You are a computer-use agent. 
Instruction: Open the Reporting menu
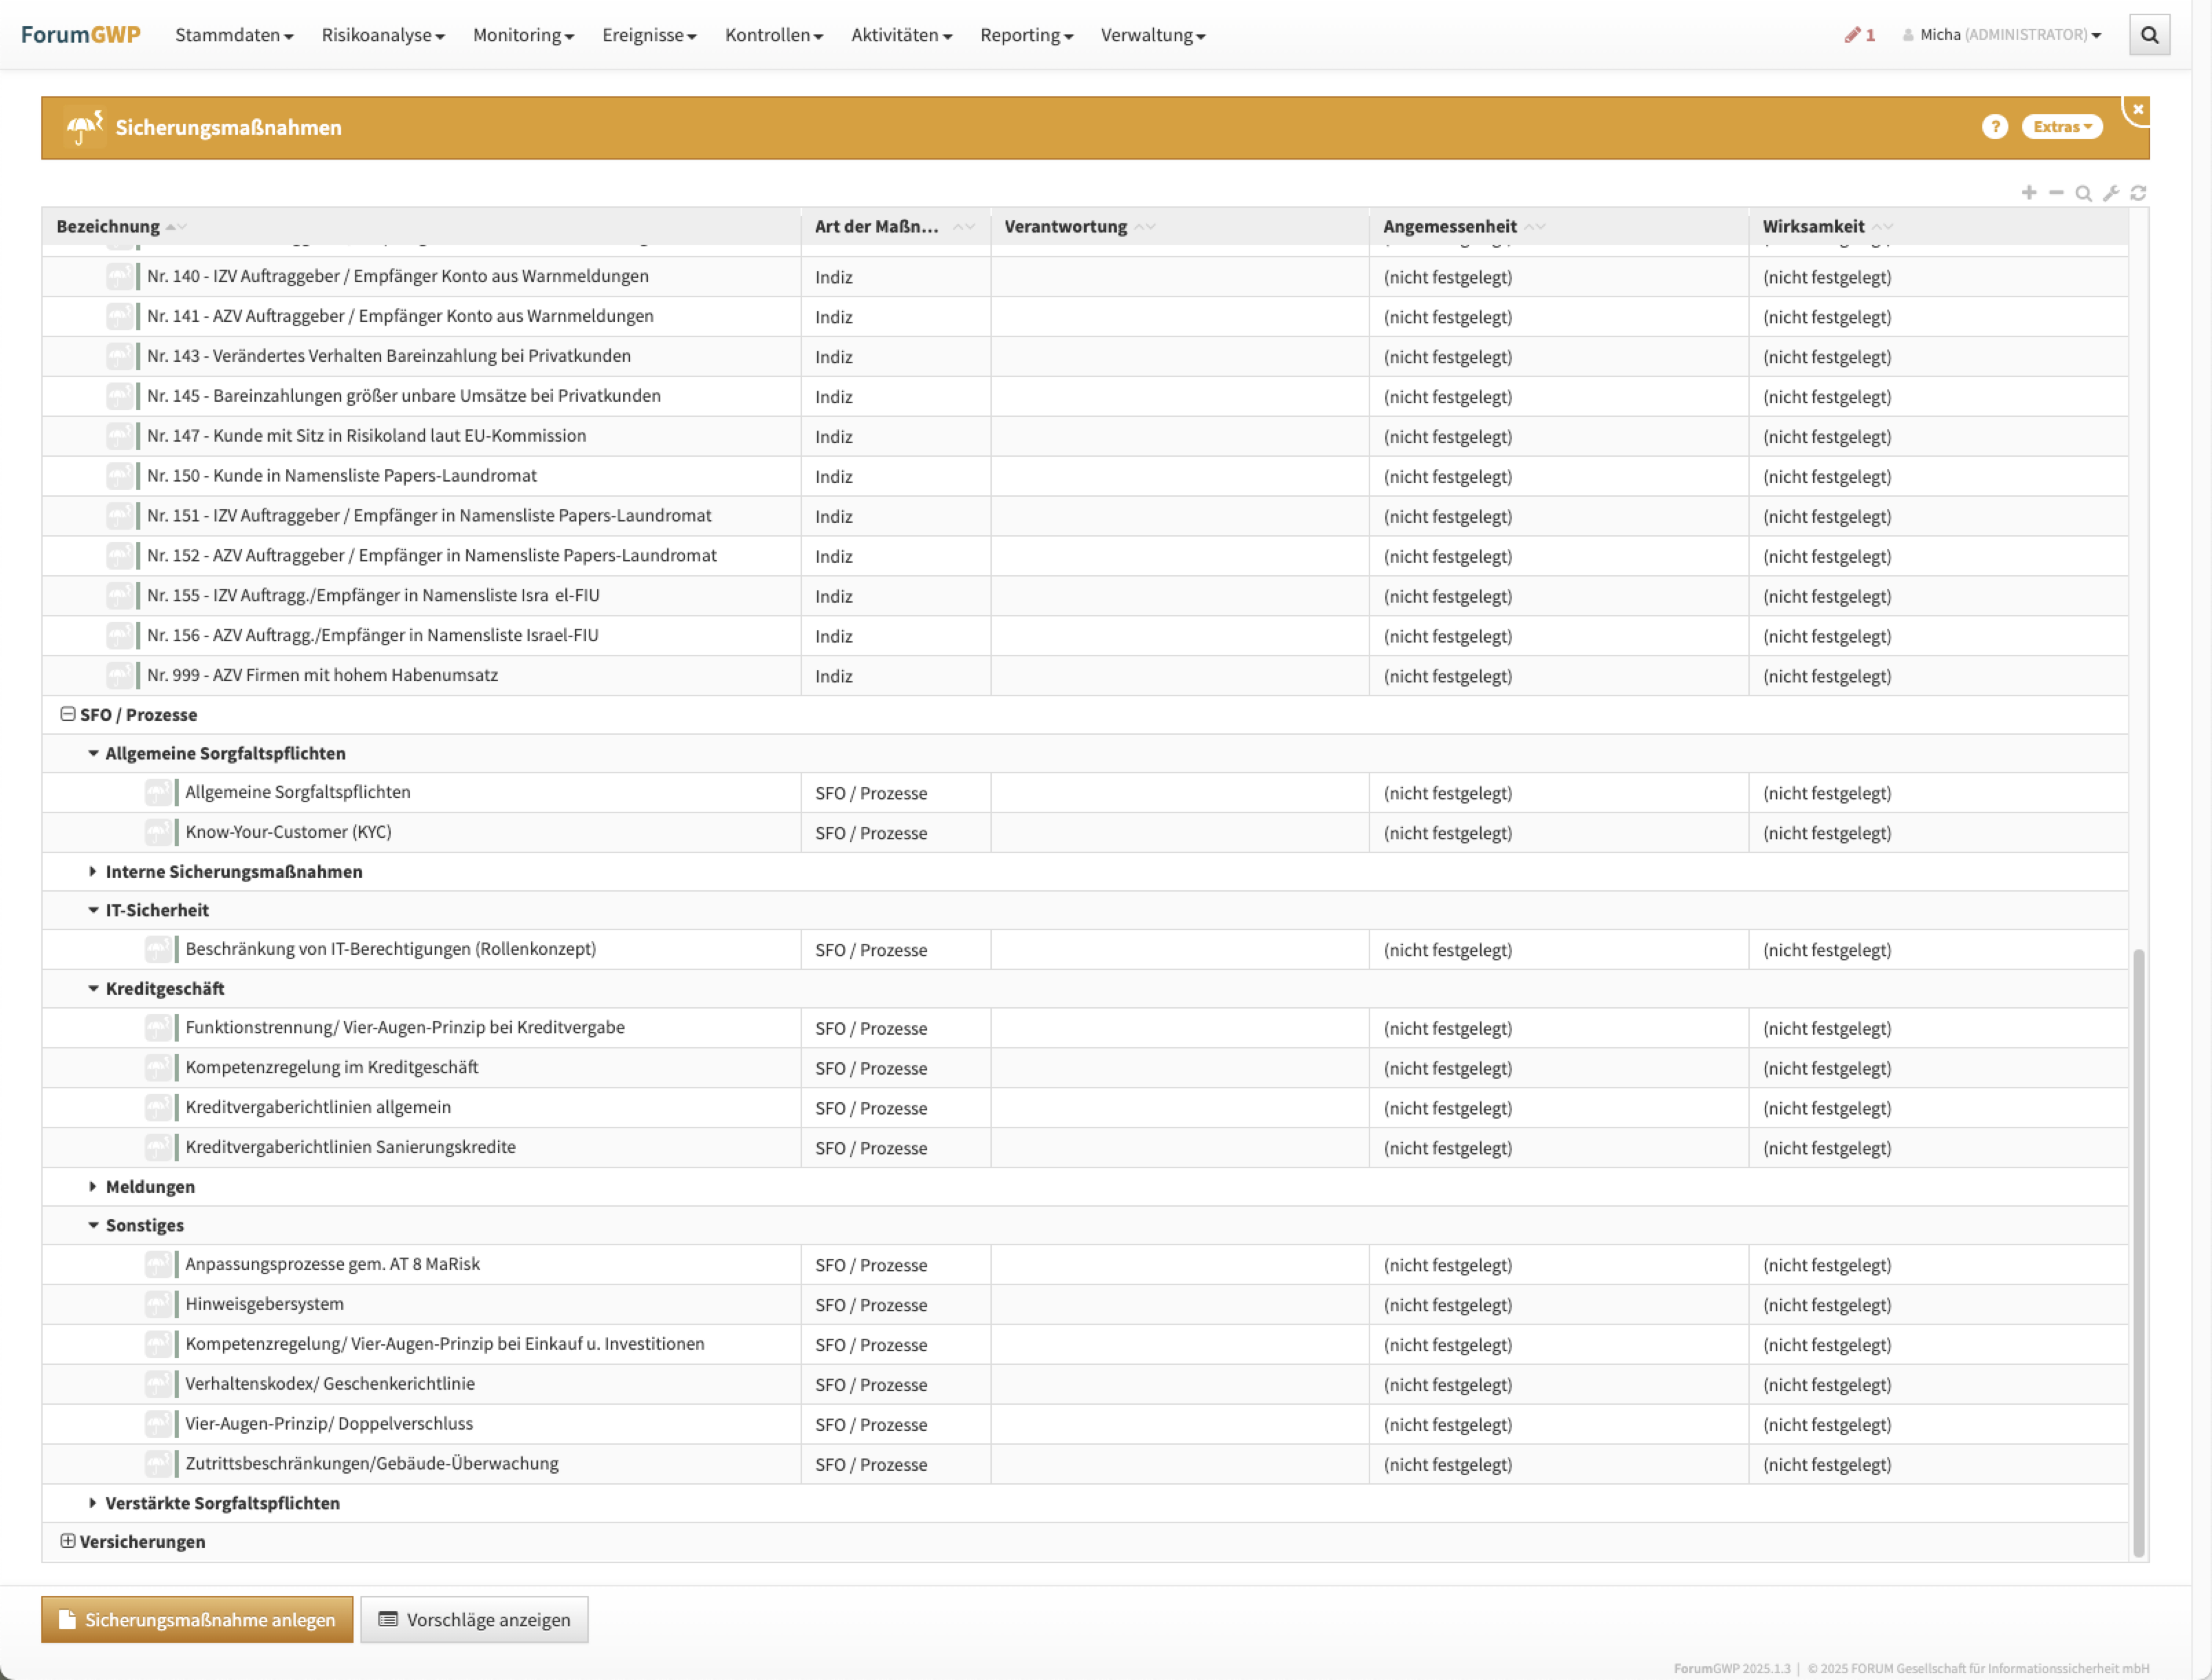(1025, 35)
